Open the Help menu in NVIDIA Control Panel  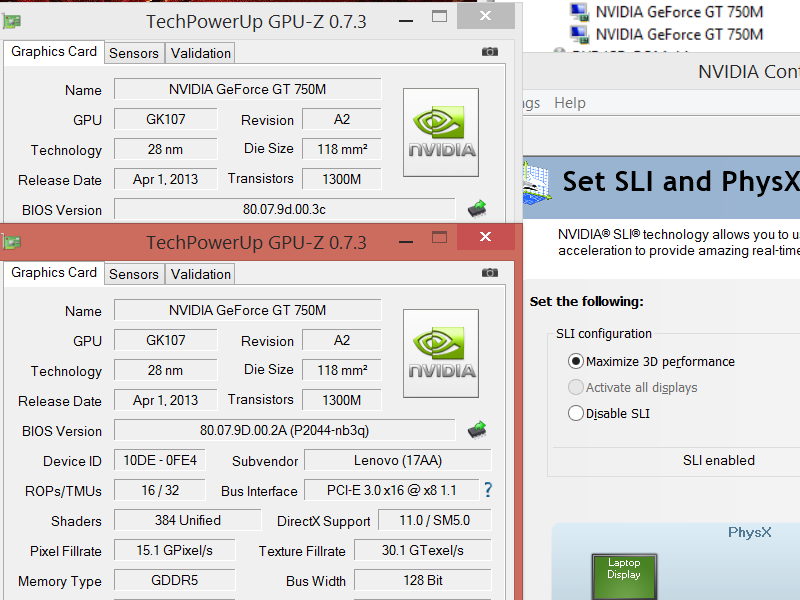(x=570, y=103)
